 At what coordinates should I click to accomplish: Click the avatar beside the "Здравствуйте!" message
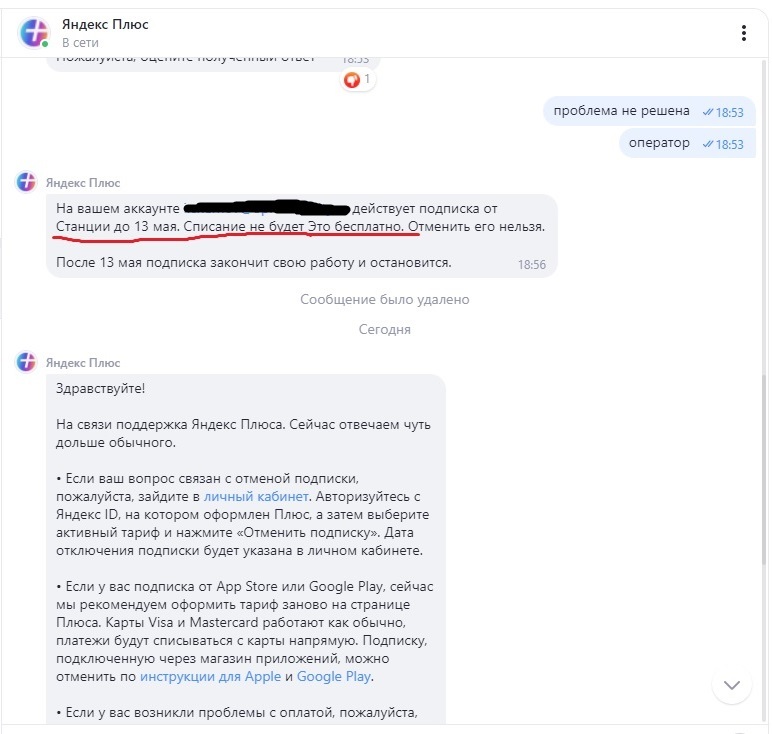tap(27, 362)
